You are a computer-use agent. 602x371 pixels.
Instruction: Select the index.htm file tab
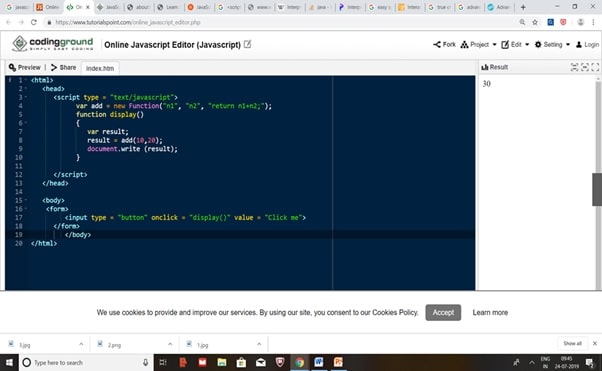(x=100, y=68)
